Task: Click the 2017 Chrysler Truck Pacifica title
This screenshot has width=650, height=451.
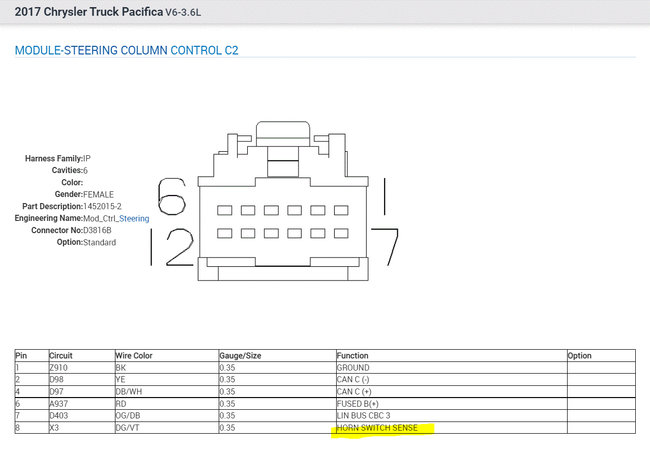Action: pos(89,12)
